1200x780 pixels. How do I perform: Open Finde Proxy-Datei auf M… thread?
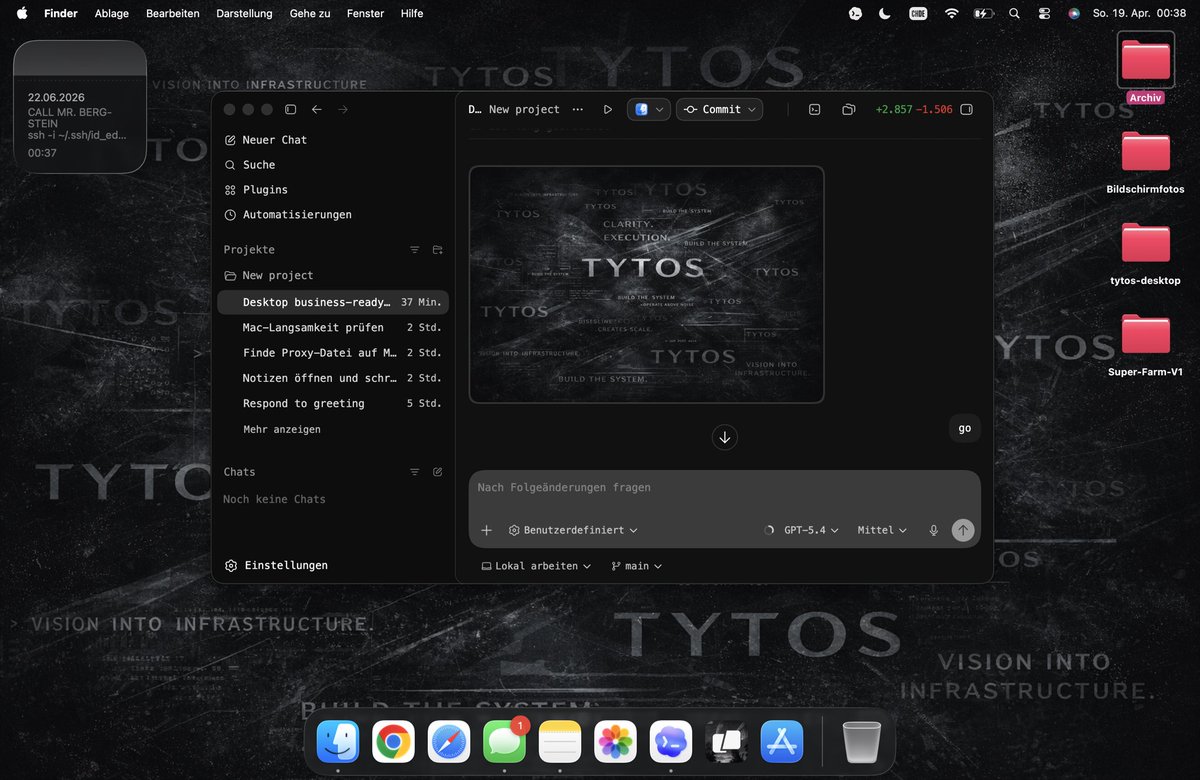tap(333, 353)
